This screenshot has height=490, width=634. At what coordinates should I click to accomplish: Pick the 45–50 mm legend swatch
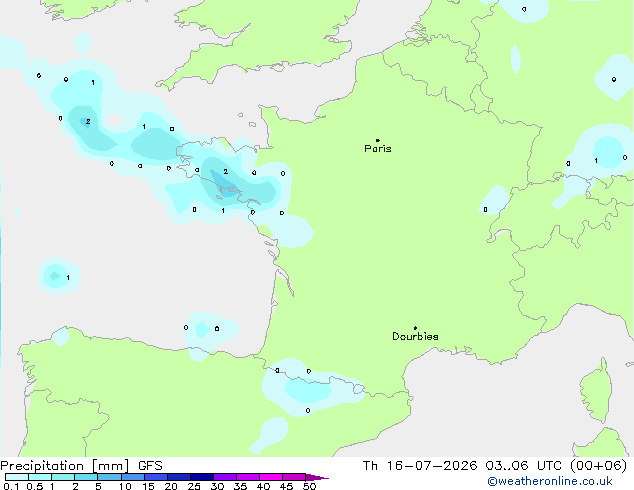pos(294,477)
